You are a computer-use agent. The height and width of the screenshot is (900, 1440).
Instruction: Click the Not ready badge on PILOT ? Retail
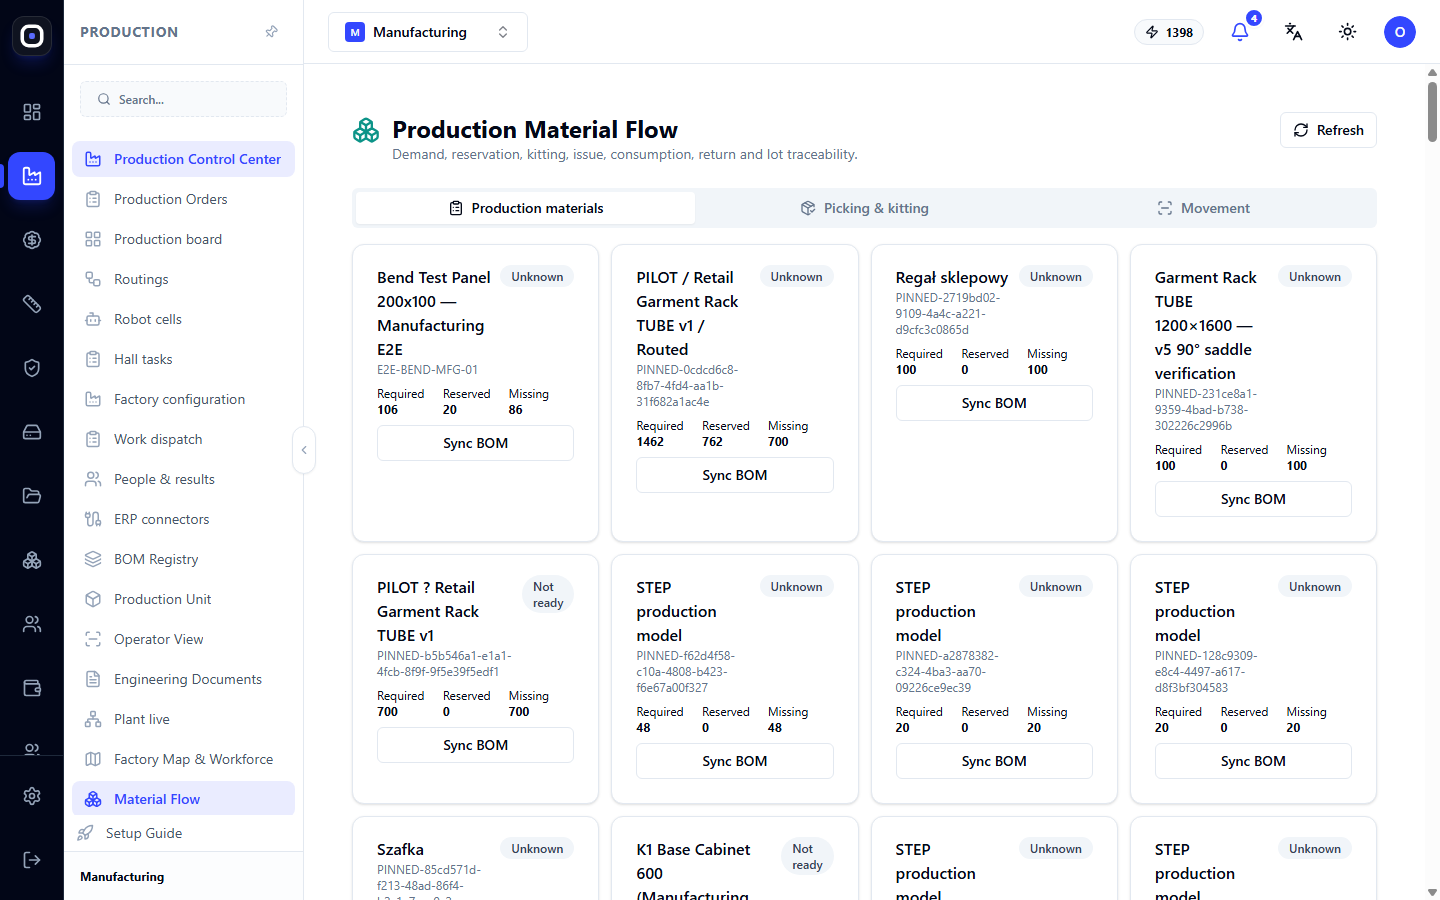click(x=548, y=595)
